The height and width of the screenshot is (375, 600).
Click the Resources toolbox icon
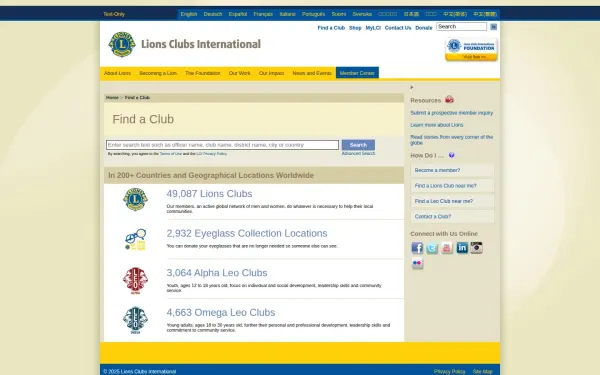pos(449,99)
